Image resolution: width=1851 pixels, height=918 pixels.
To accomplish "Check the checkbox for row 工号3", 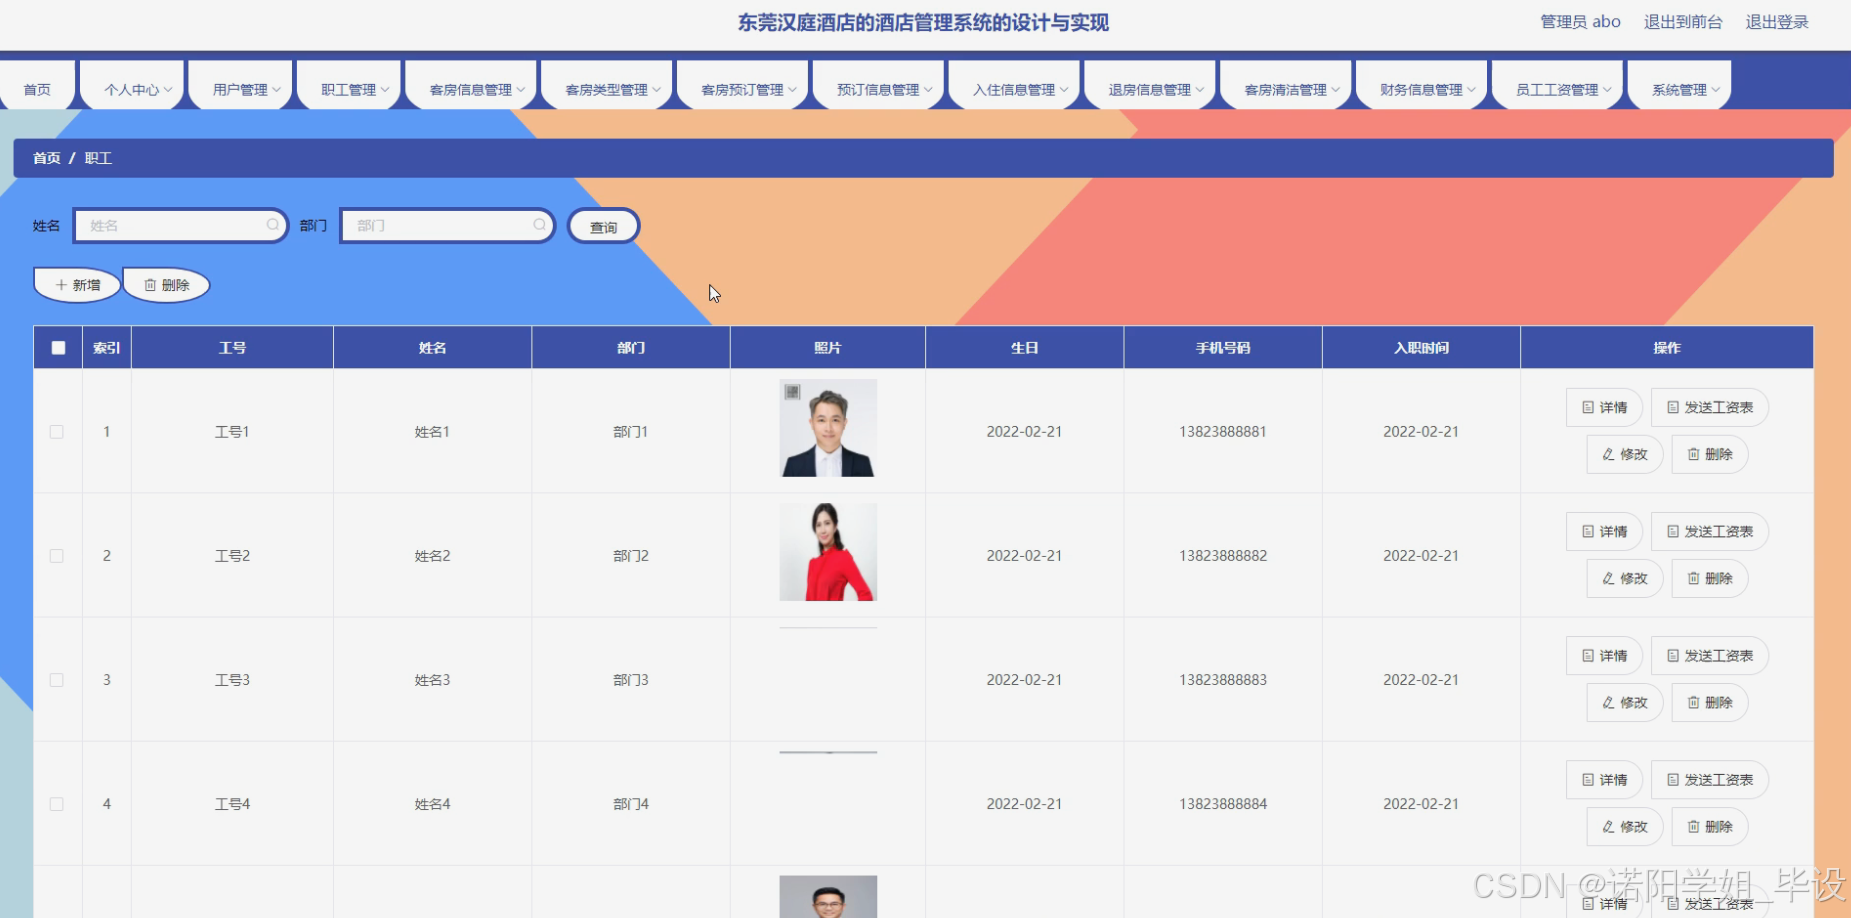I will click(x=57, y=680).
